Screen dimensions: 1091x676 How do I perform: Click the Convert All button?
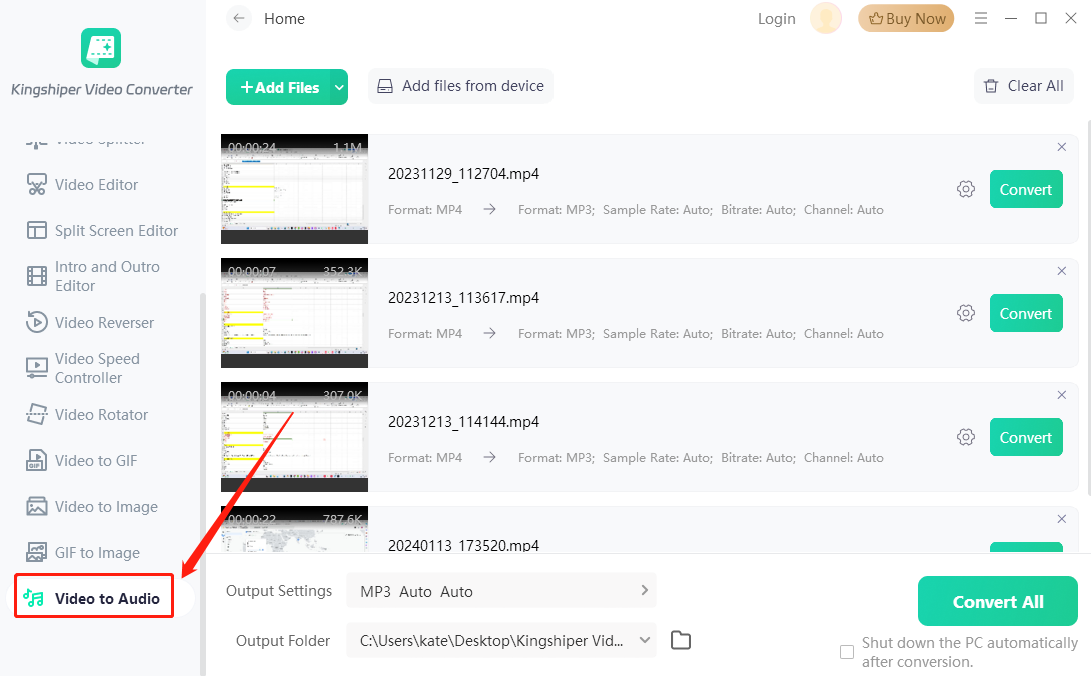(x=998, y=601)
